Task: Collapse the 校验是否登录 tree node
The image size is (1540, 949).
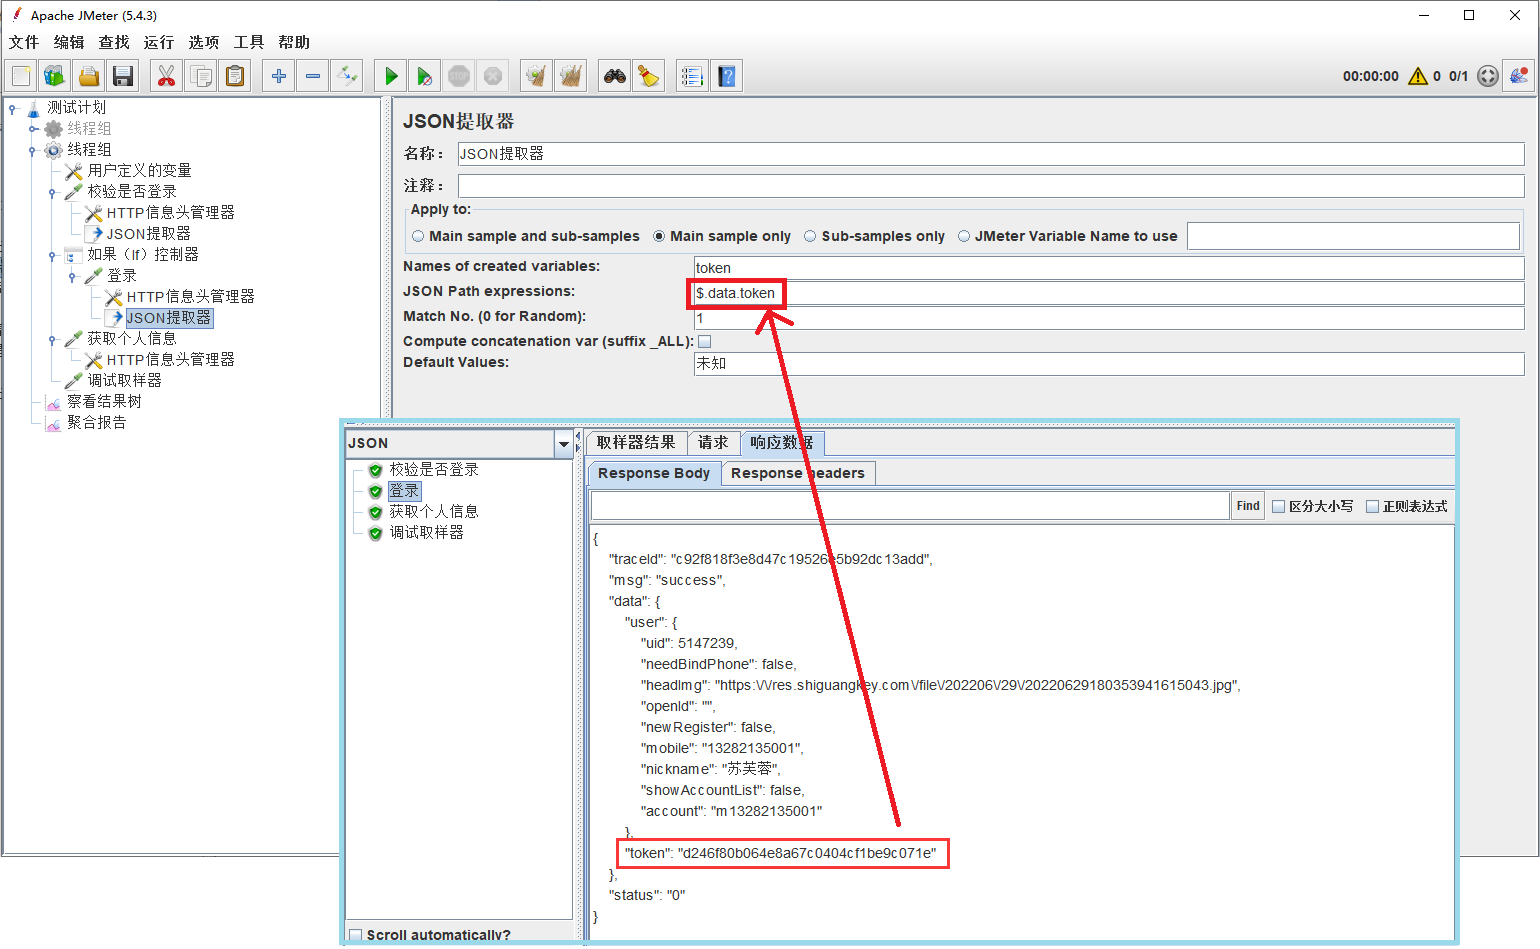Action: click(x=52, y=193)
